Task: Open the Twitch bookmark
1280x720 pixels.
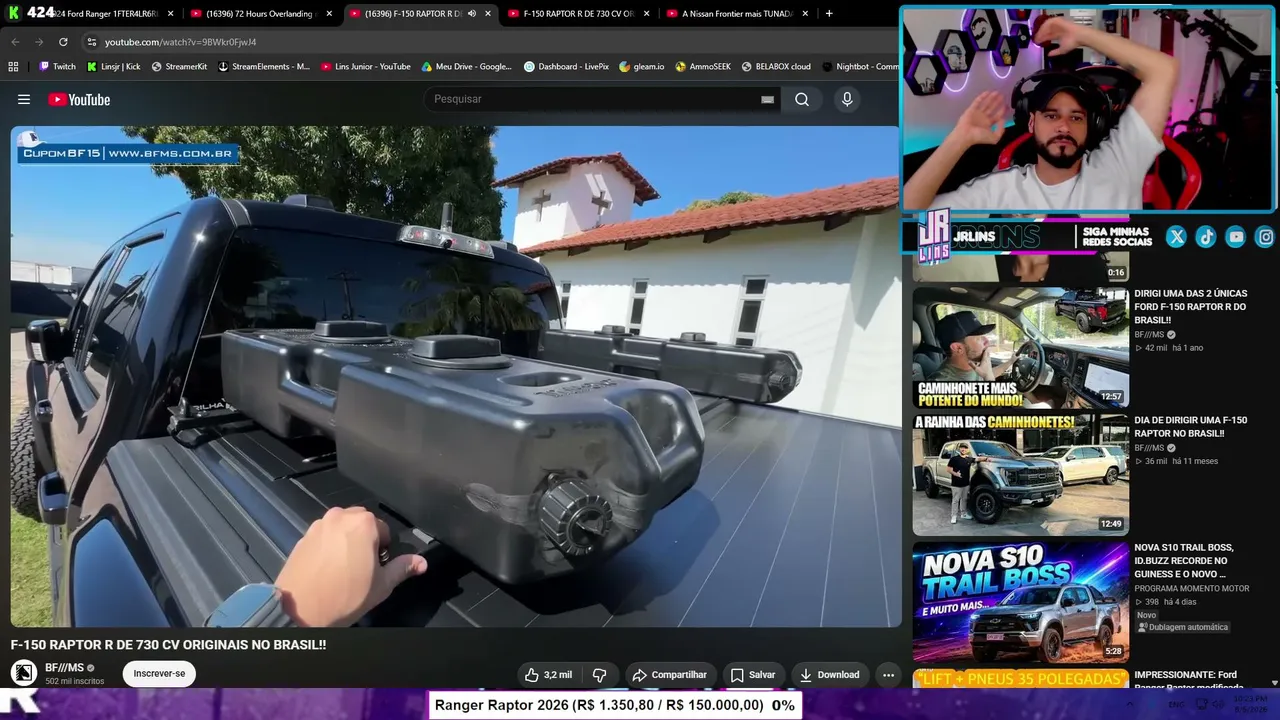Action: click(57, 66)
